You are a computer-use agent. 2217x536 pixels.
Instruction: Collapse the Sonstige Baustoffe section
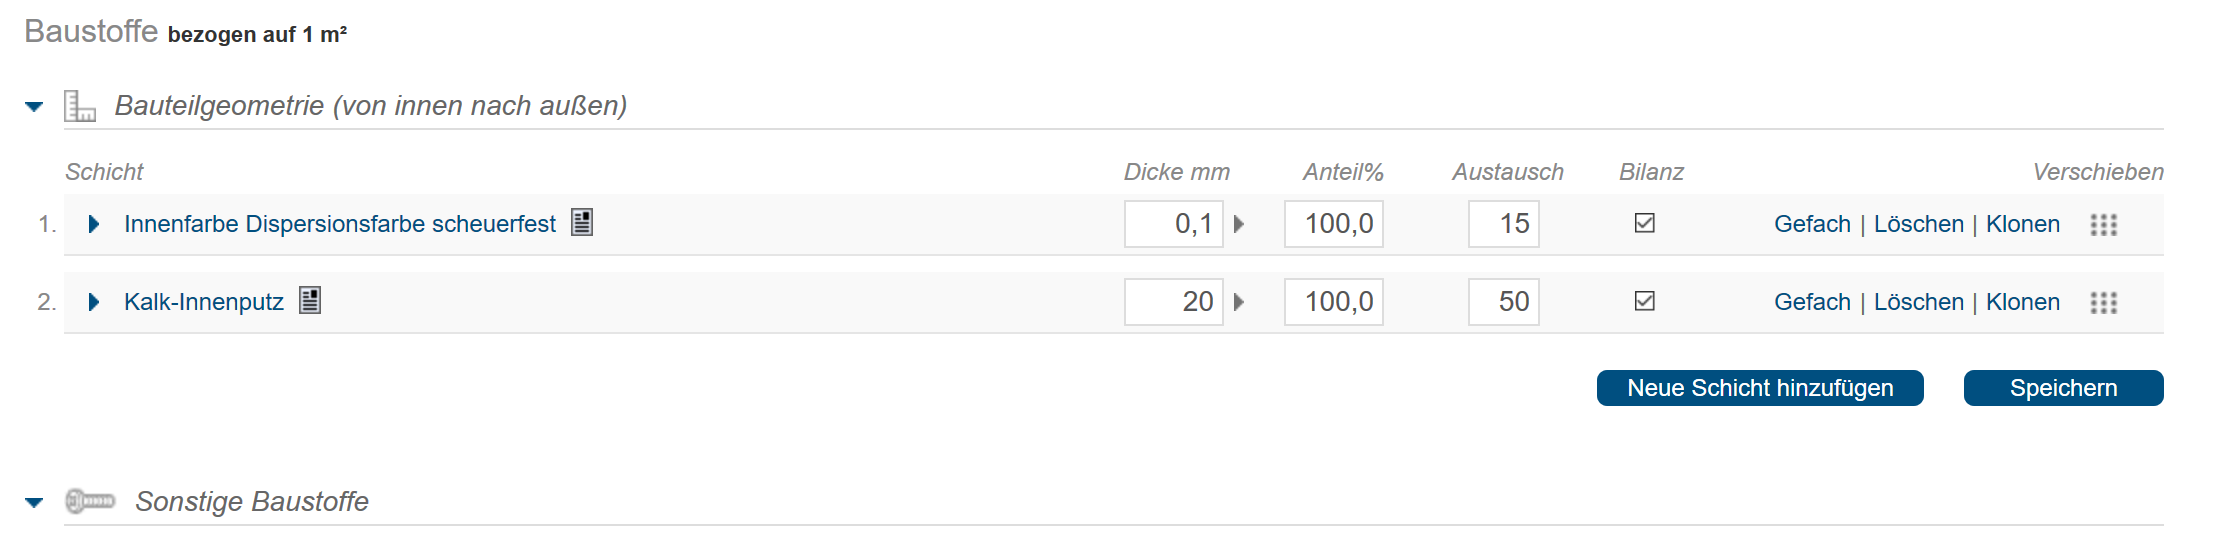[34, 502]
